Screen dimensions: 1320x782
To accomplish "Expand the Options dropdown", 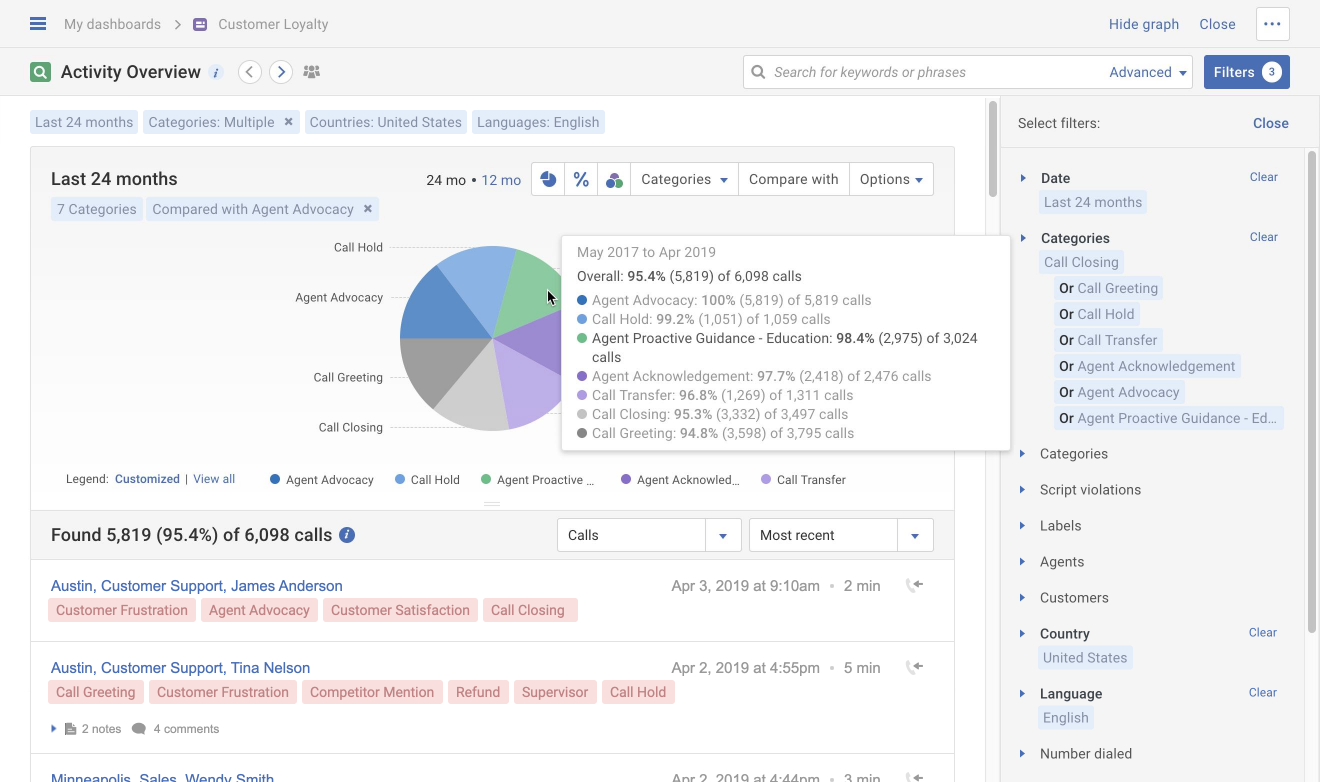I will (x=890, y=178).
